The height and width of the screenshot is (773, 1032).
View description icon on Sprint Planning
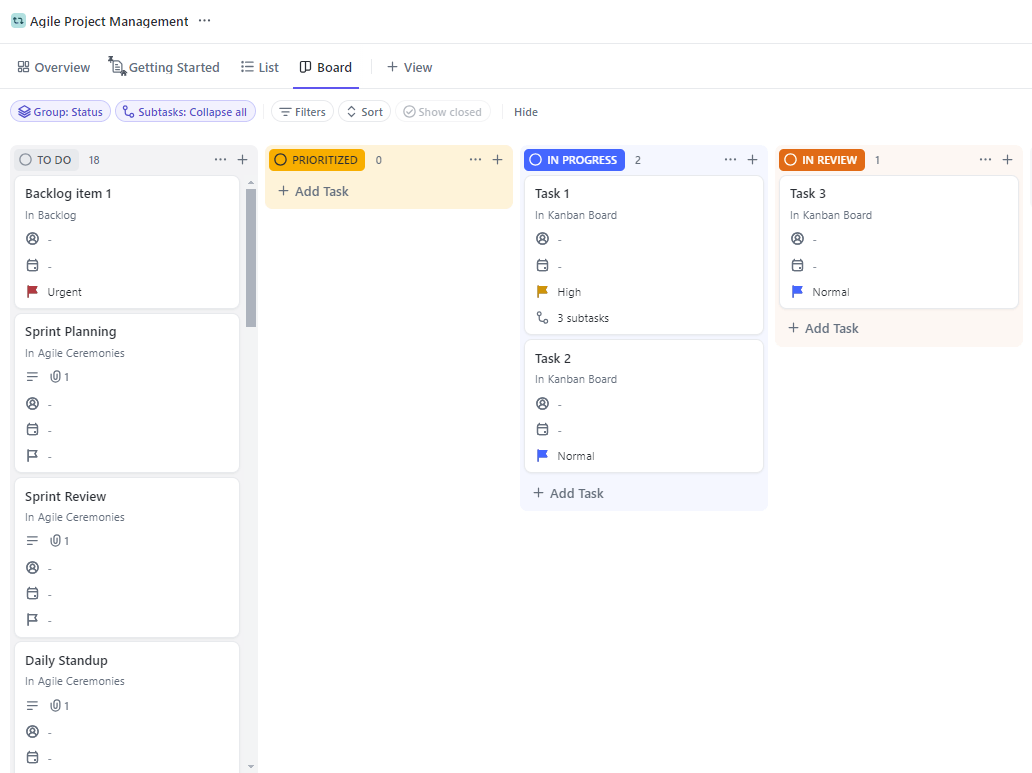coord(32,377)
